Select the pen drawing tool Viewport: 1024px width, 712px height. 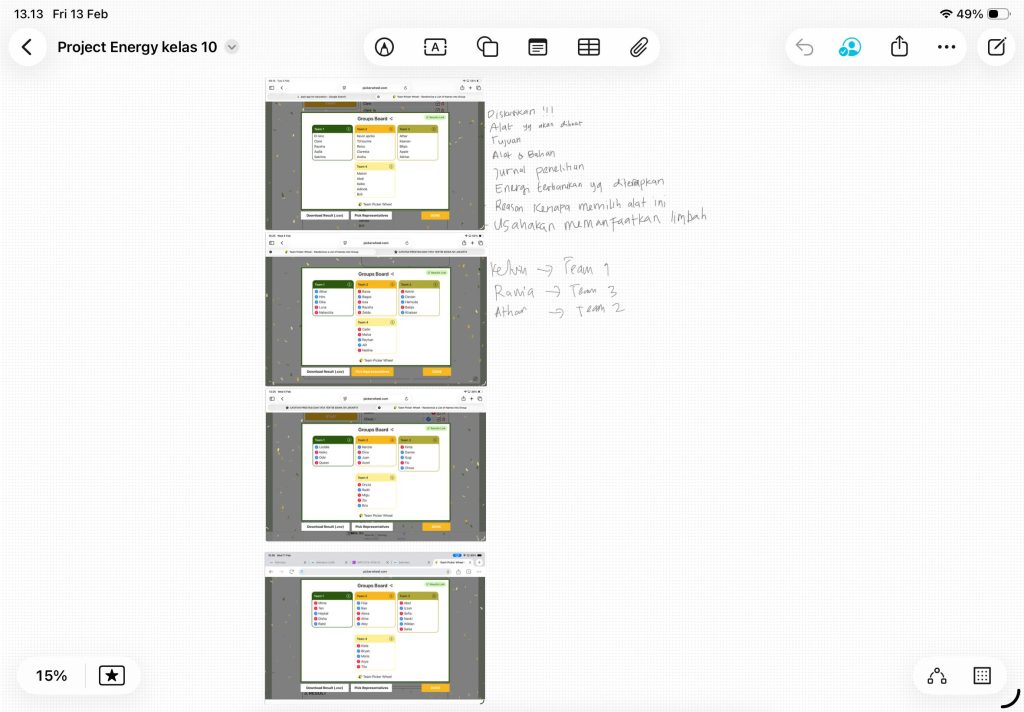click(x=384, y=47)
